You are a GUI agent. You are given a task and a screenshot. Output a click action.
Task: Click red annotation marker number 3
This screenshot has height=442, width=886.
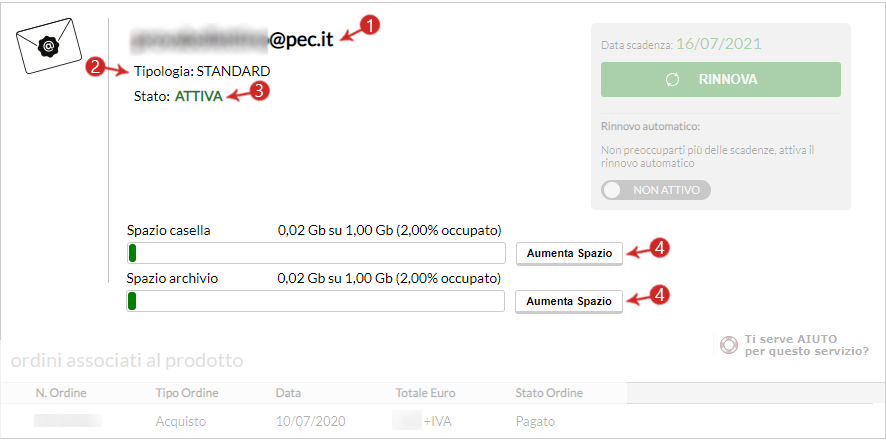point(259,93)
